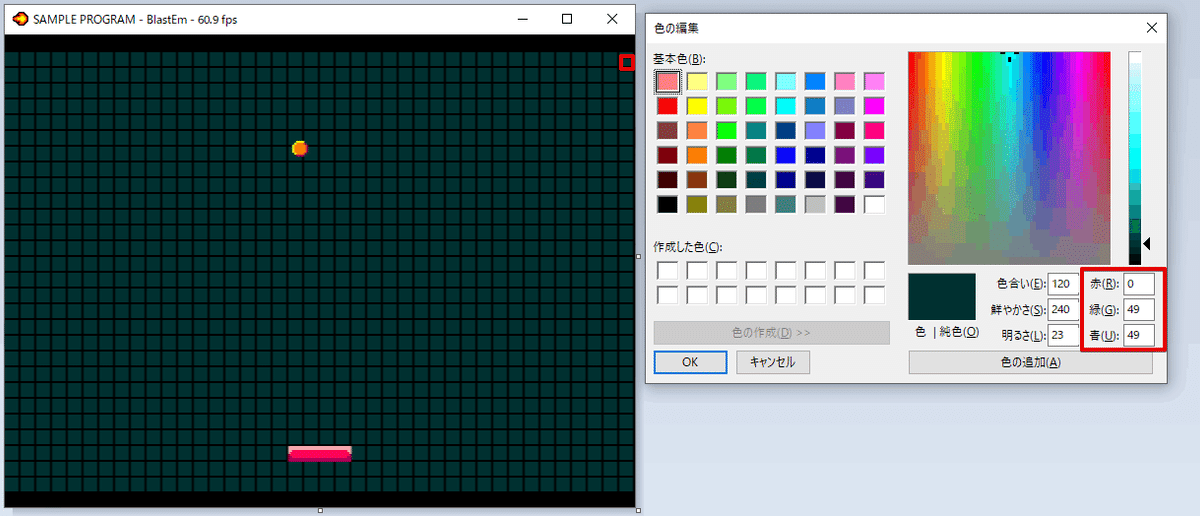Click the vertical brightness gradient bar
The height and width of the screenshot is (516, 1200).
pyautogui.click(x=1134, y=158)
